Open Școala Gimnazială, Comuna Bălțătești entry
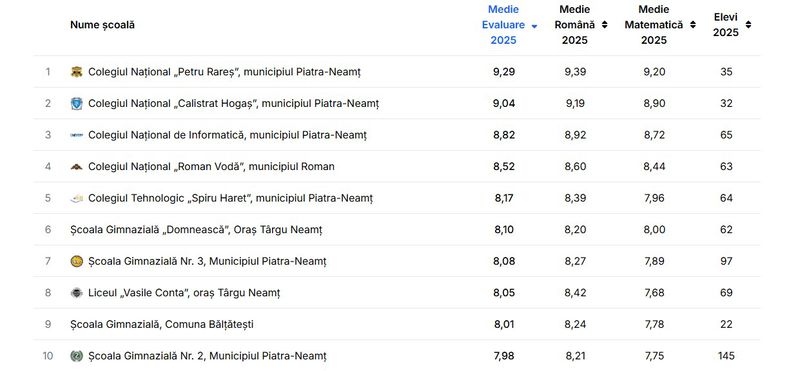800x371 pixels. tap(162, 325)
